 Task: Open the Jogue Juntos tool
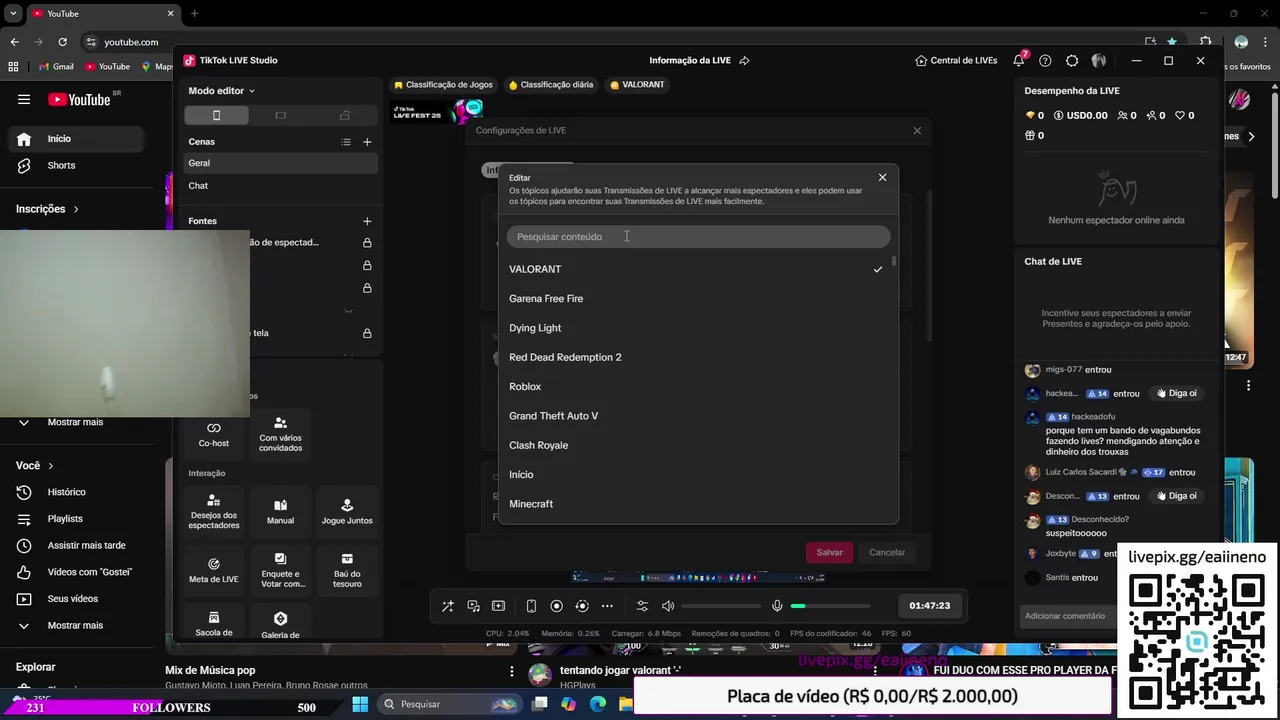pyautogui.click(x=347, y=512)
